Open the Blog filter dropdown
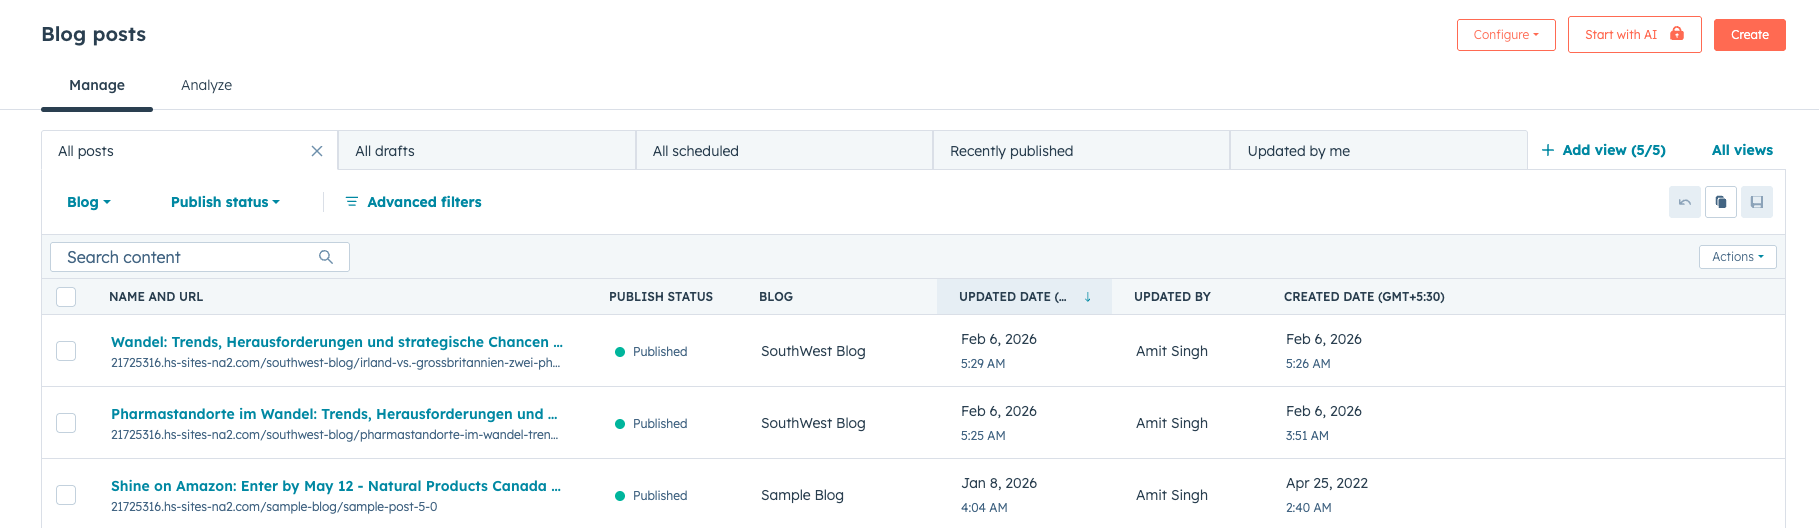This screenshot has height=528, width=1819. click(88, 202)
